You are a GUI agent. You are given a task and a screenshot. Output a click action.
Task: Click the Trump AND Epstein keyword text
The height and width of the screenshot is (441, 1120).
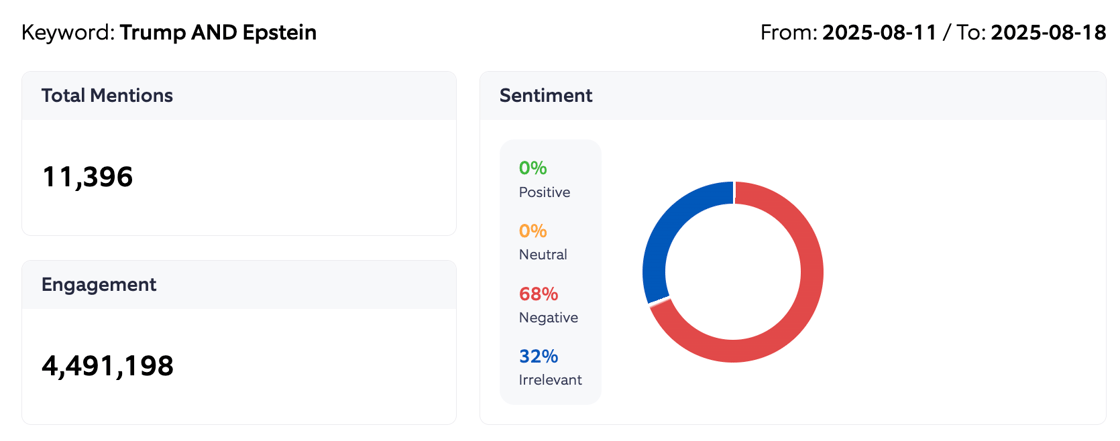218,33
